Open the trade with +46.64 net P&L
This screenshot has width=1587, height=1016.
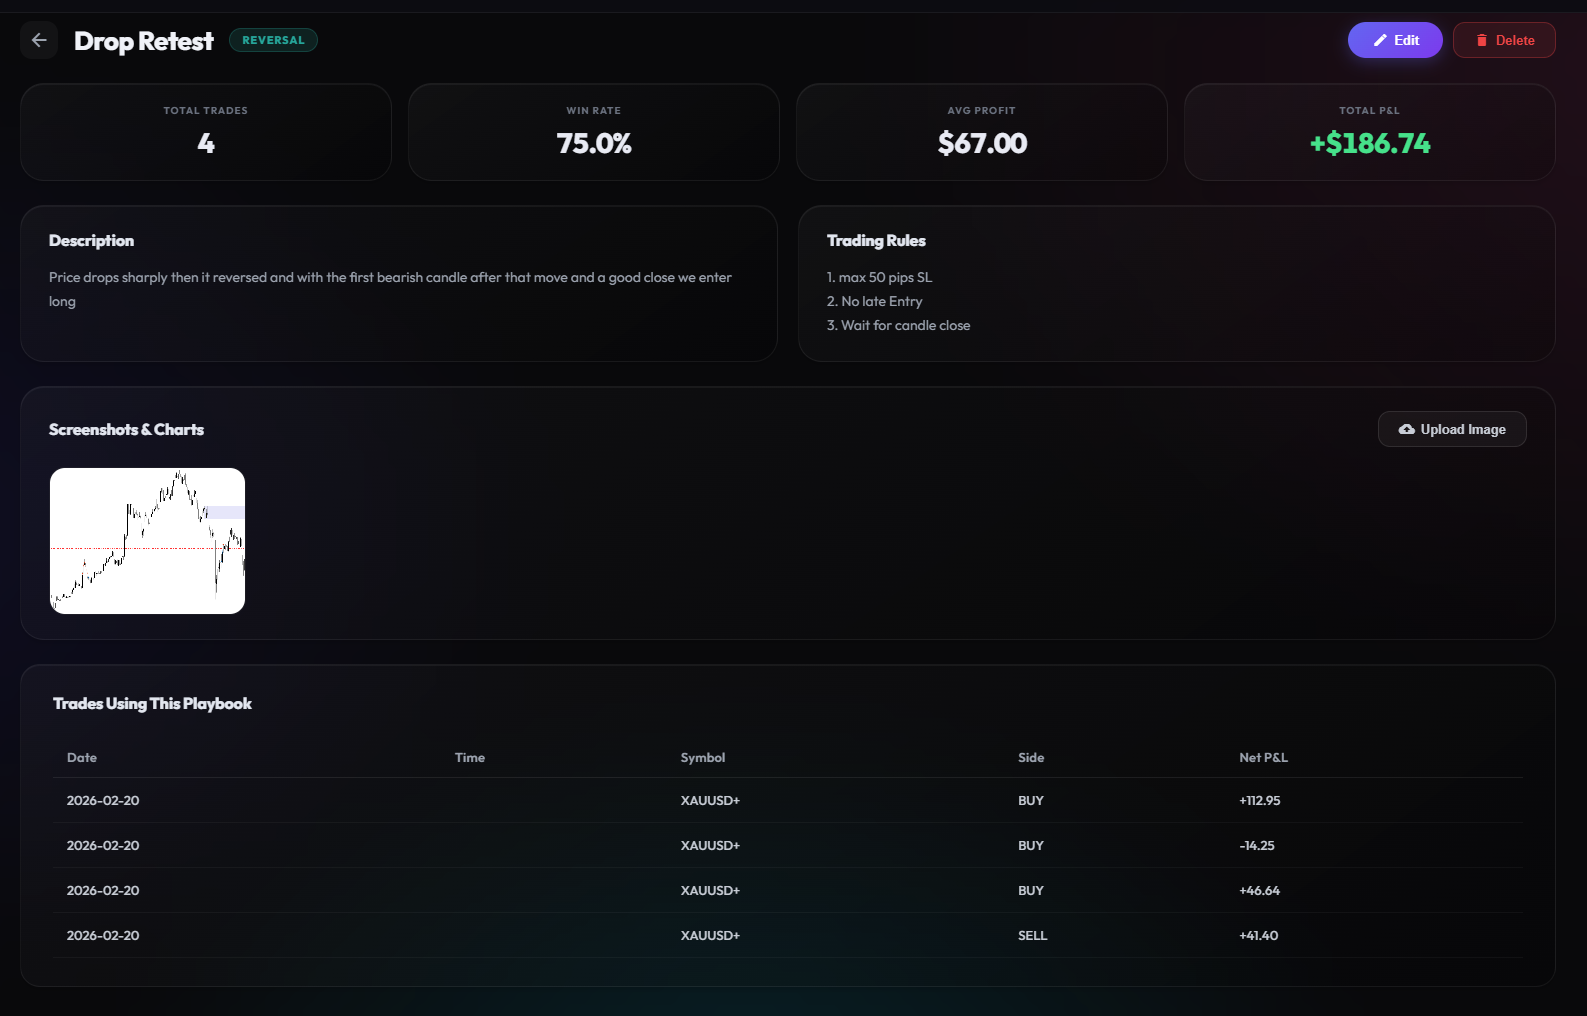click(1259, 890)
